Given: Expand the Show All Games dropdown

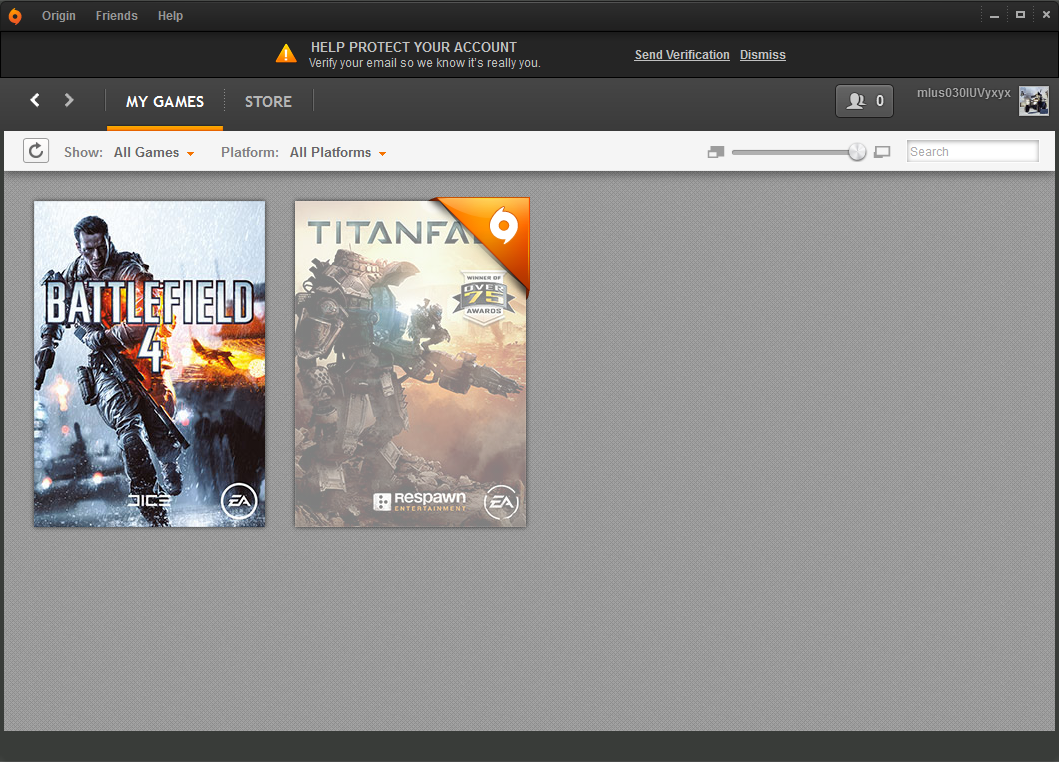Looking at the screenshot, I should click(154, 153).
